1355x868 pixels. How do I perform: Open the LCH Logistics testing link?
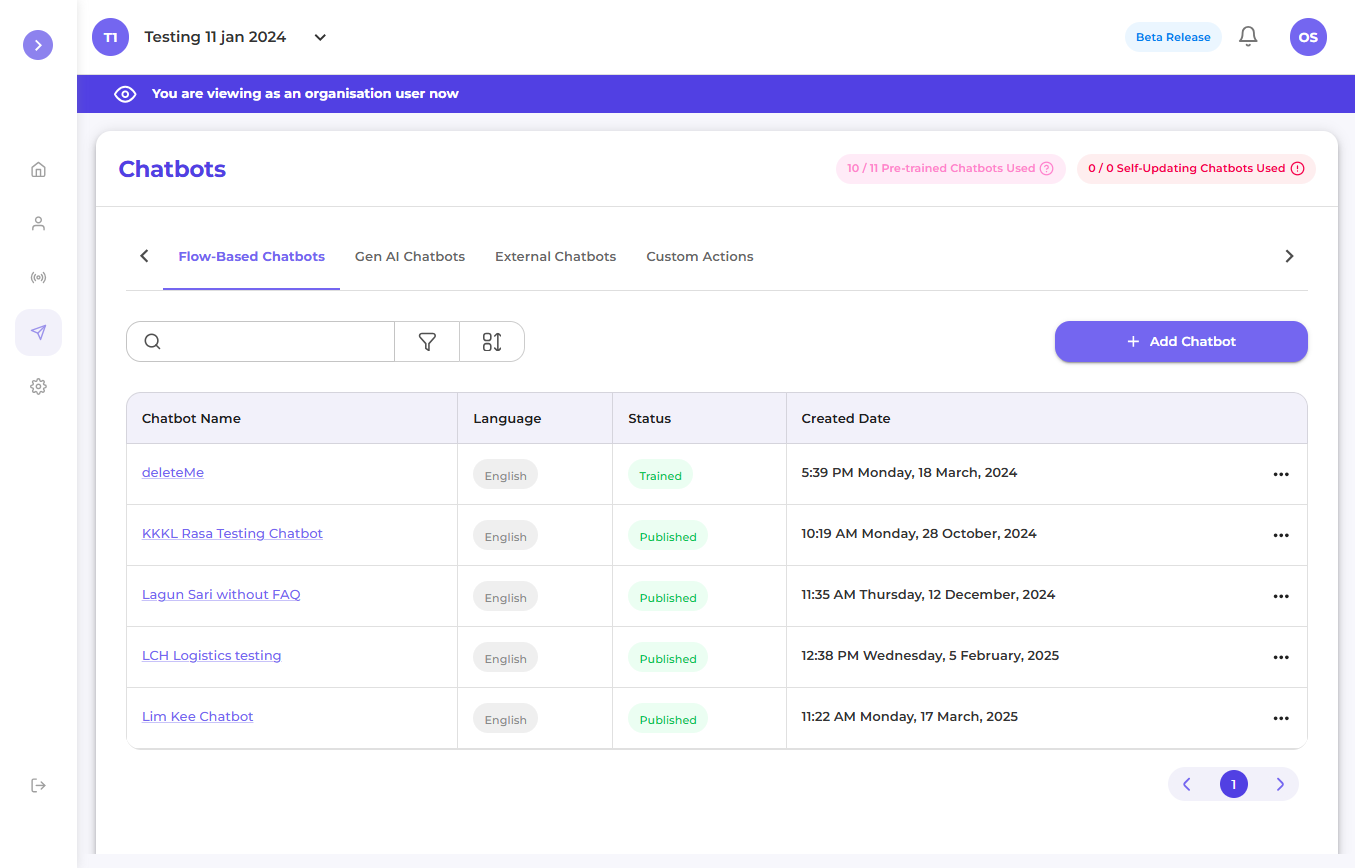coord(212,655)
